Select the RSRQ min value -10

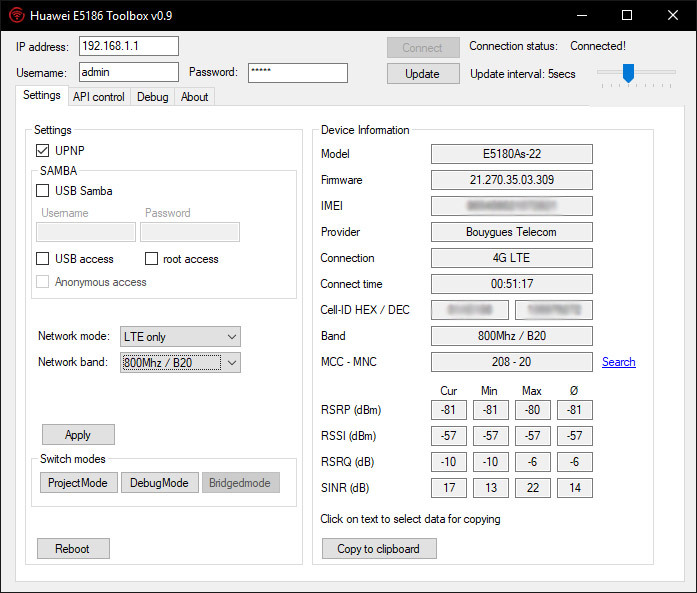(491, 462)
